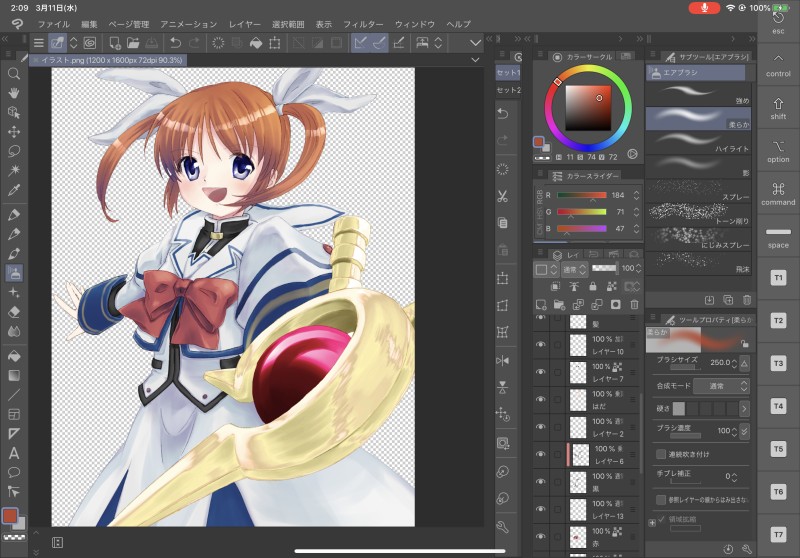Click the scissors Cut icon in side bar
Viewport: 800px width, 558px height.
coord(503,196)
